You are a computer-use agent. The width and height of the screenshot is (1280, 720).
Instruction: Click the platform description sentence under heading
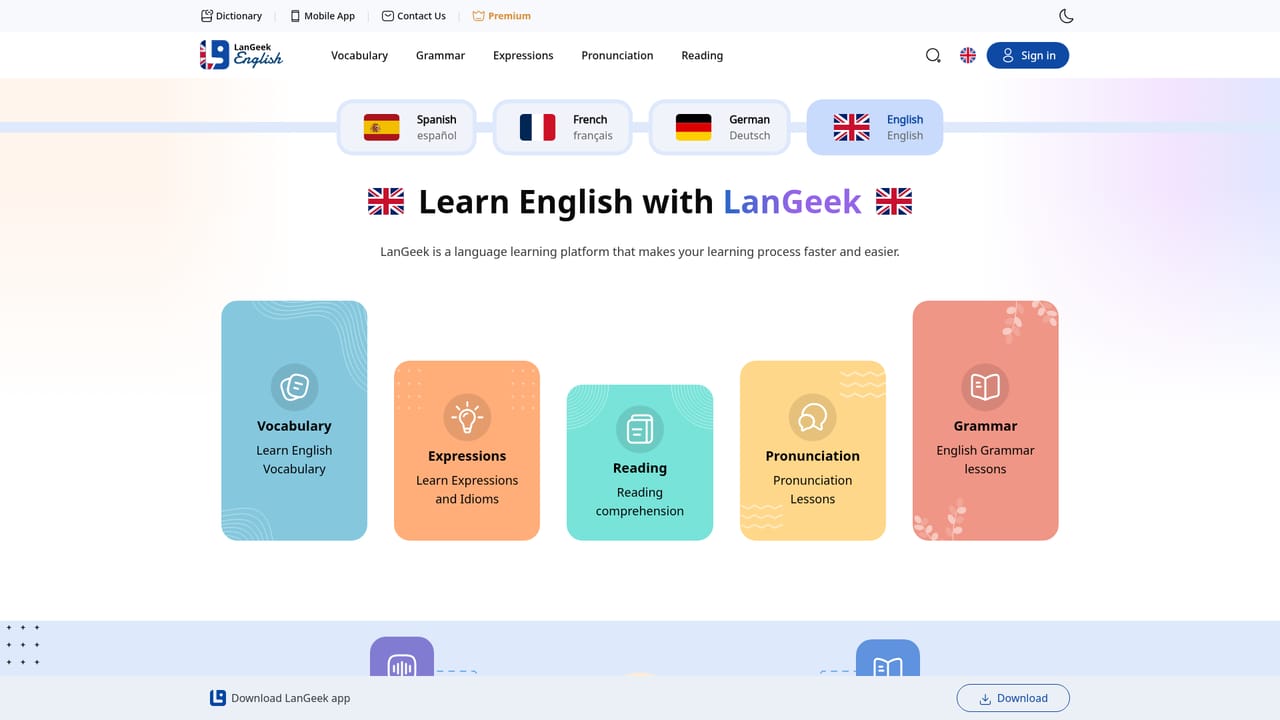point(640,252)
